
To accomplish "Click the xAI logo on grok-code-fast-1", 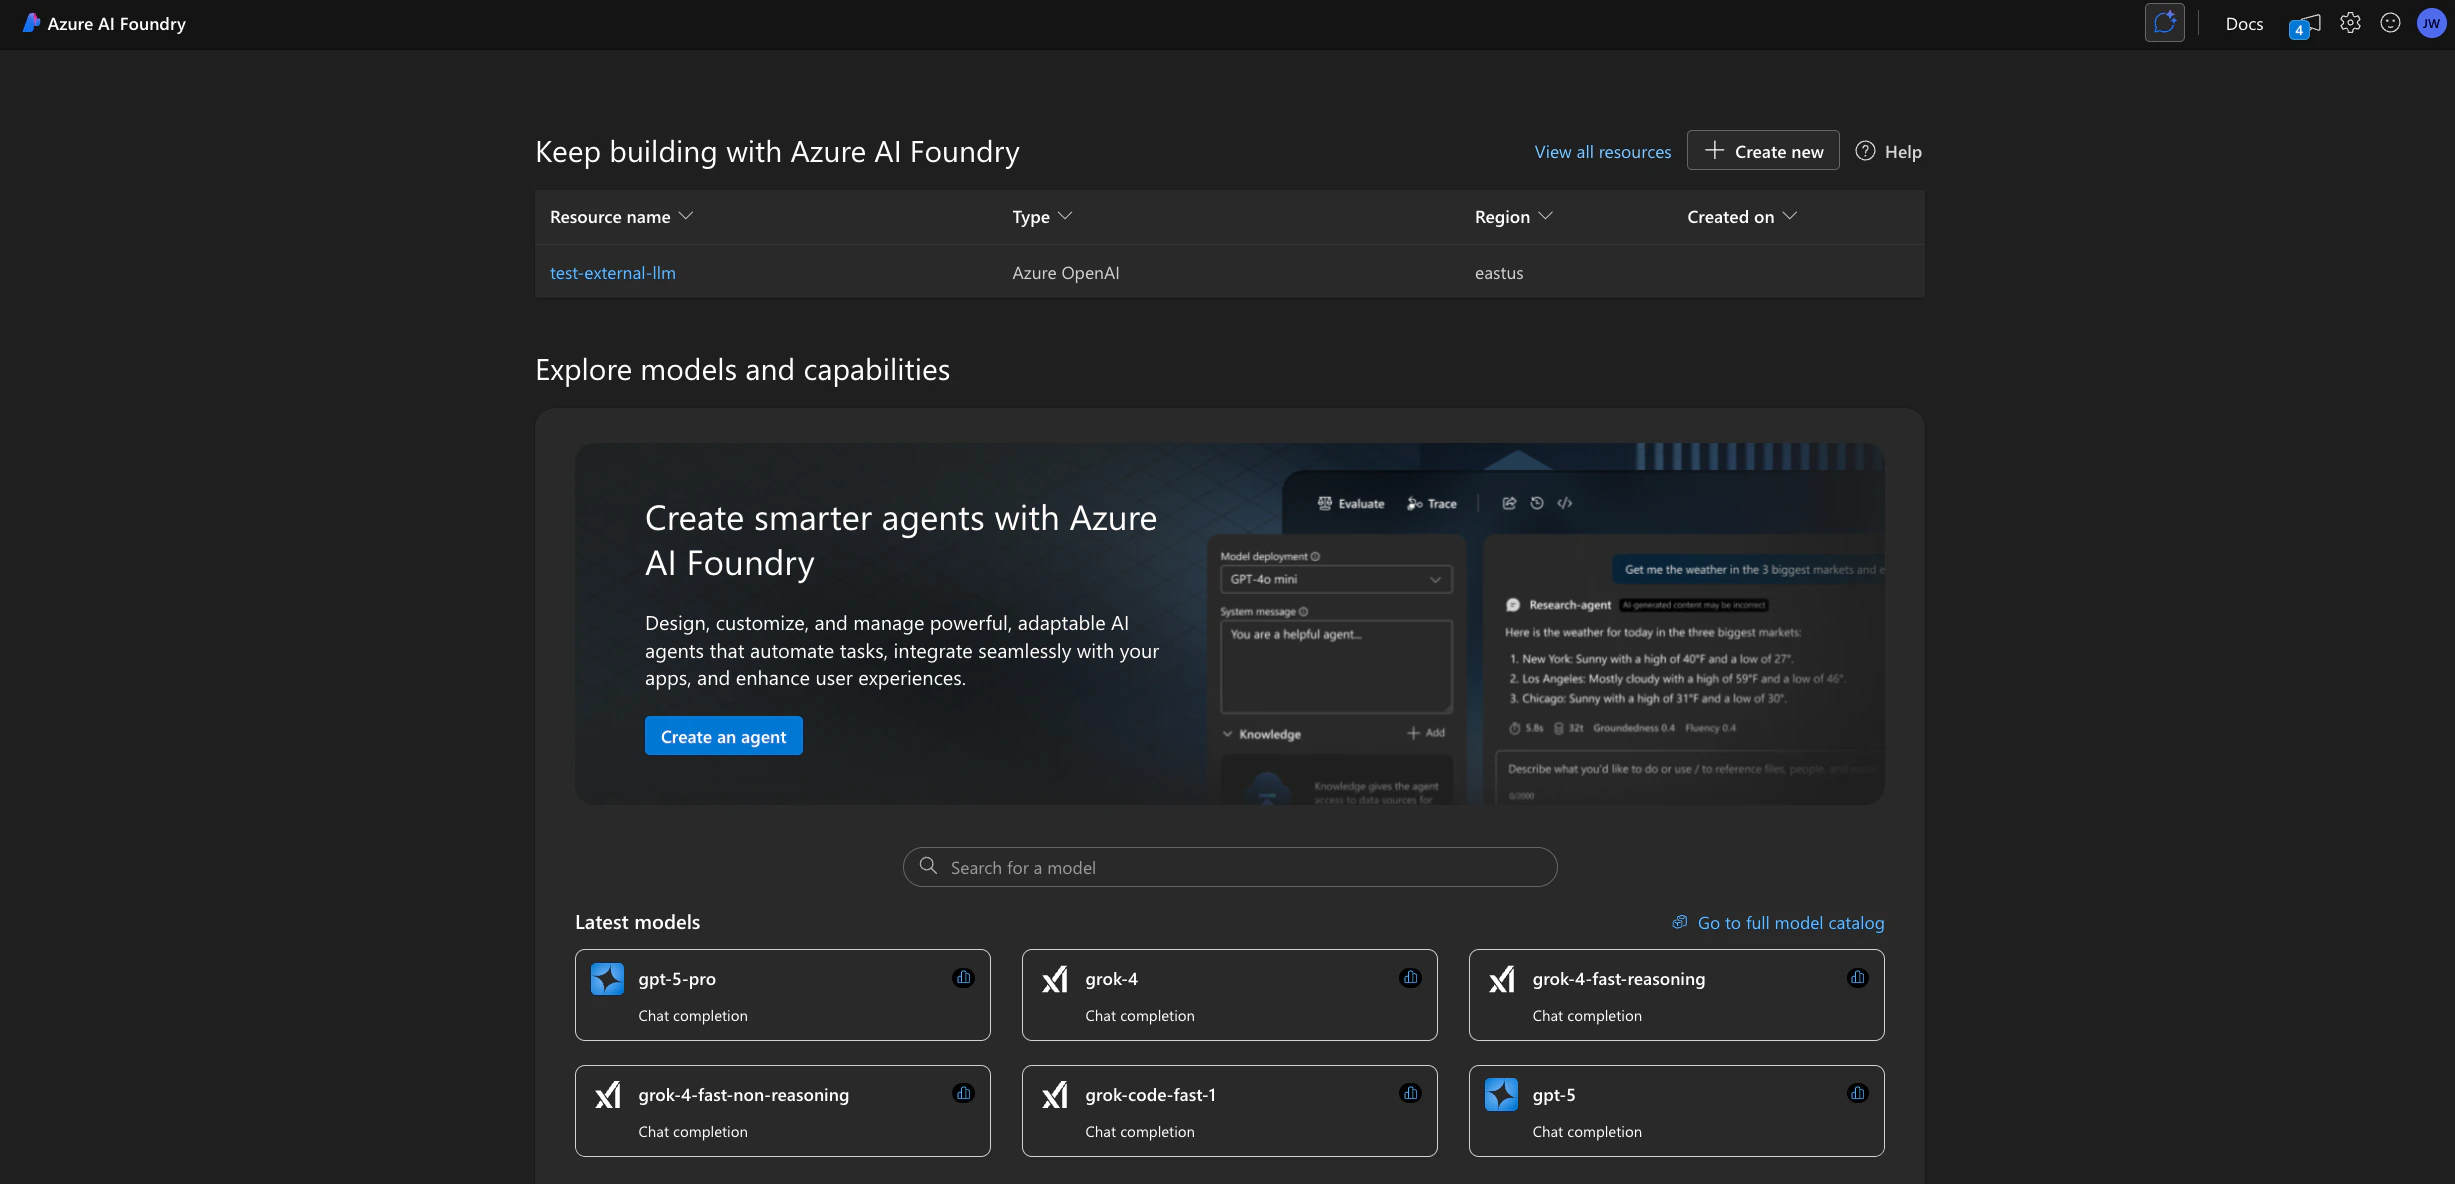I will click(x=1054, y=1094).
